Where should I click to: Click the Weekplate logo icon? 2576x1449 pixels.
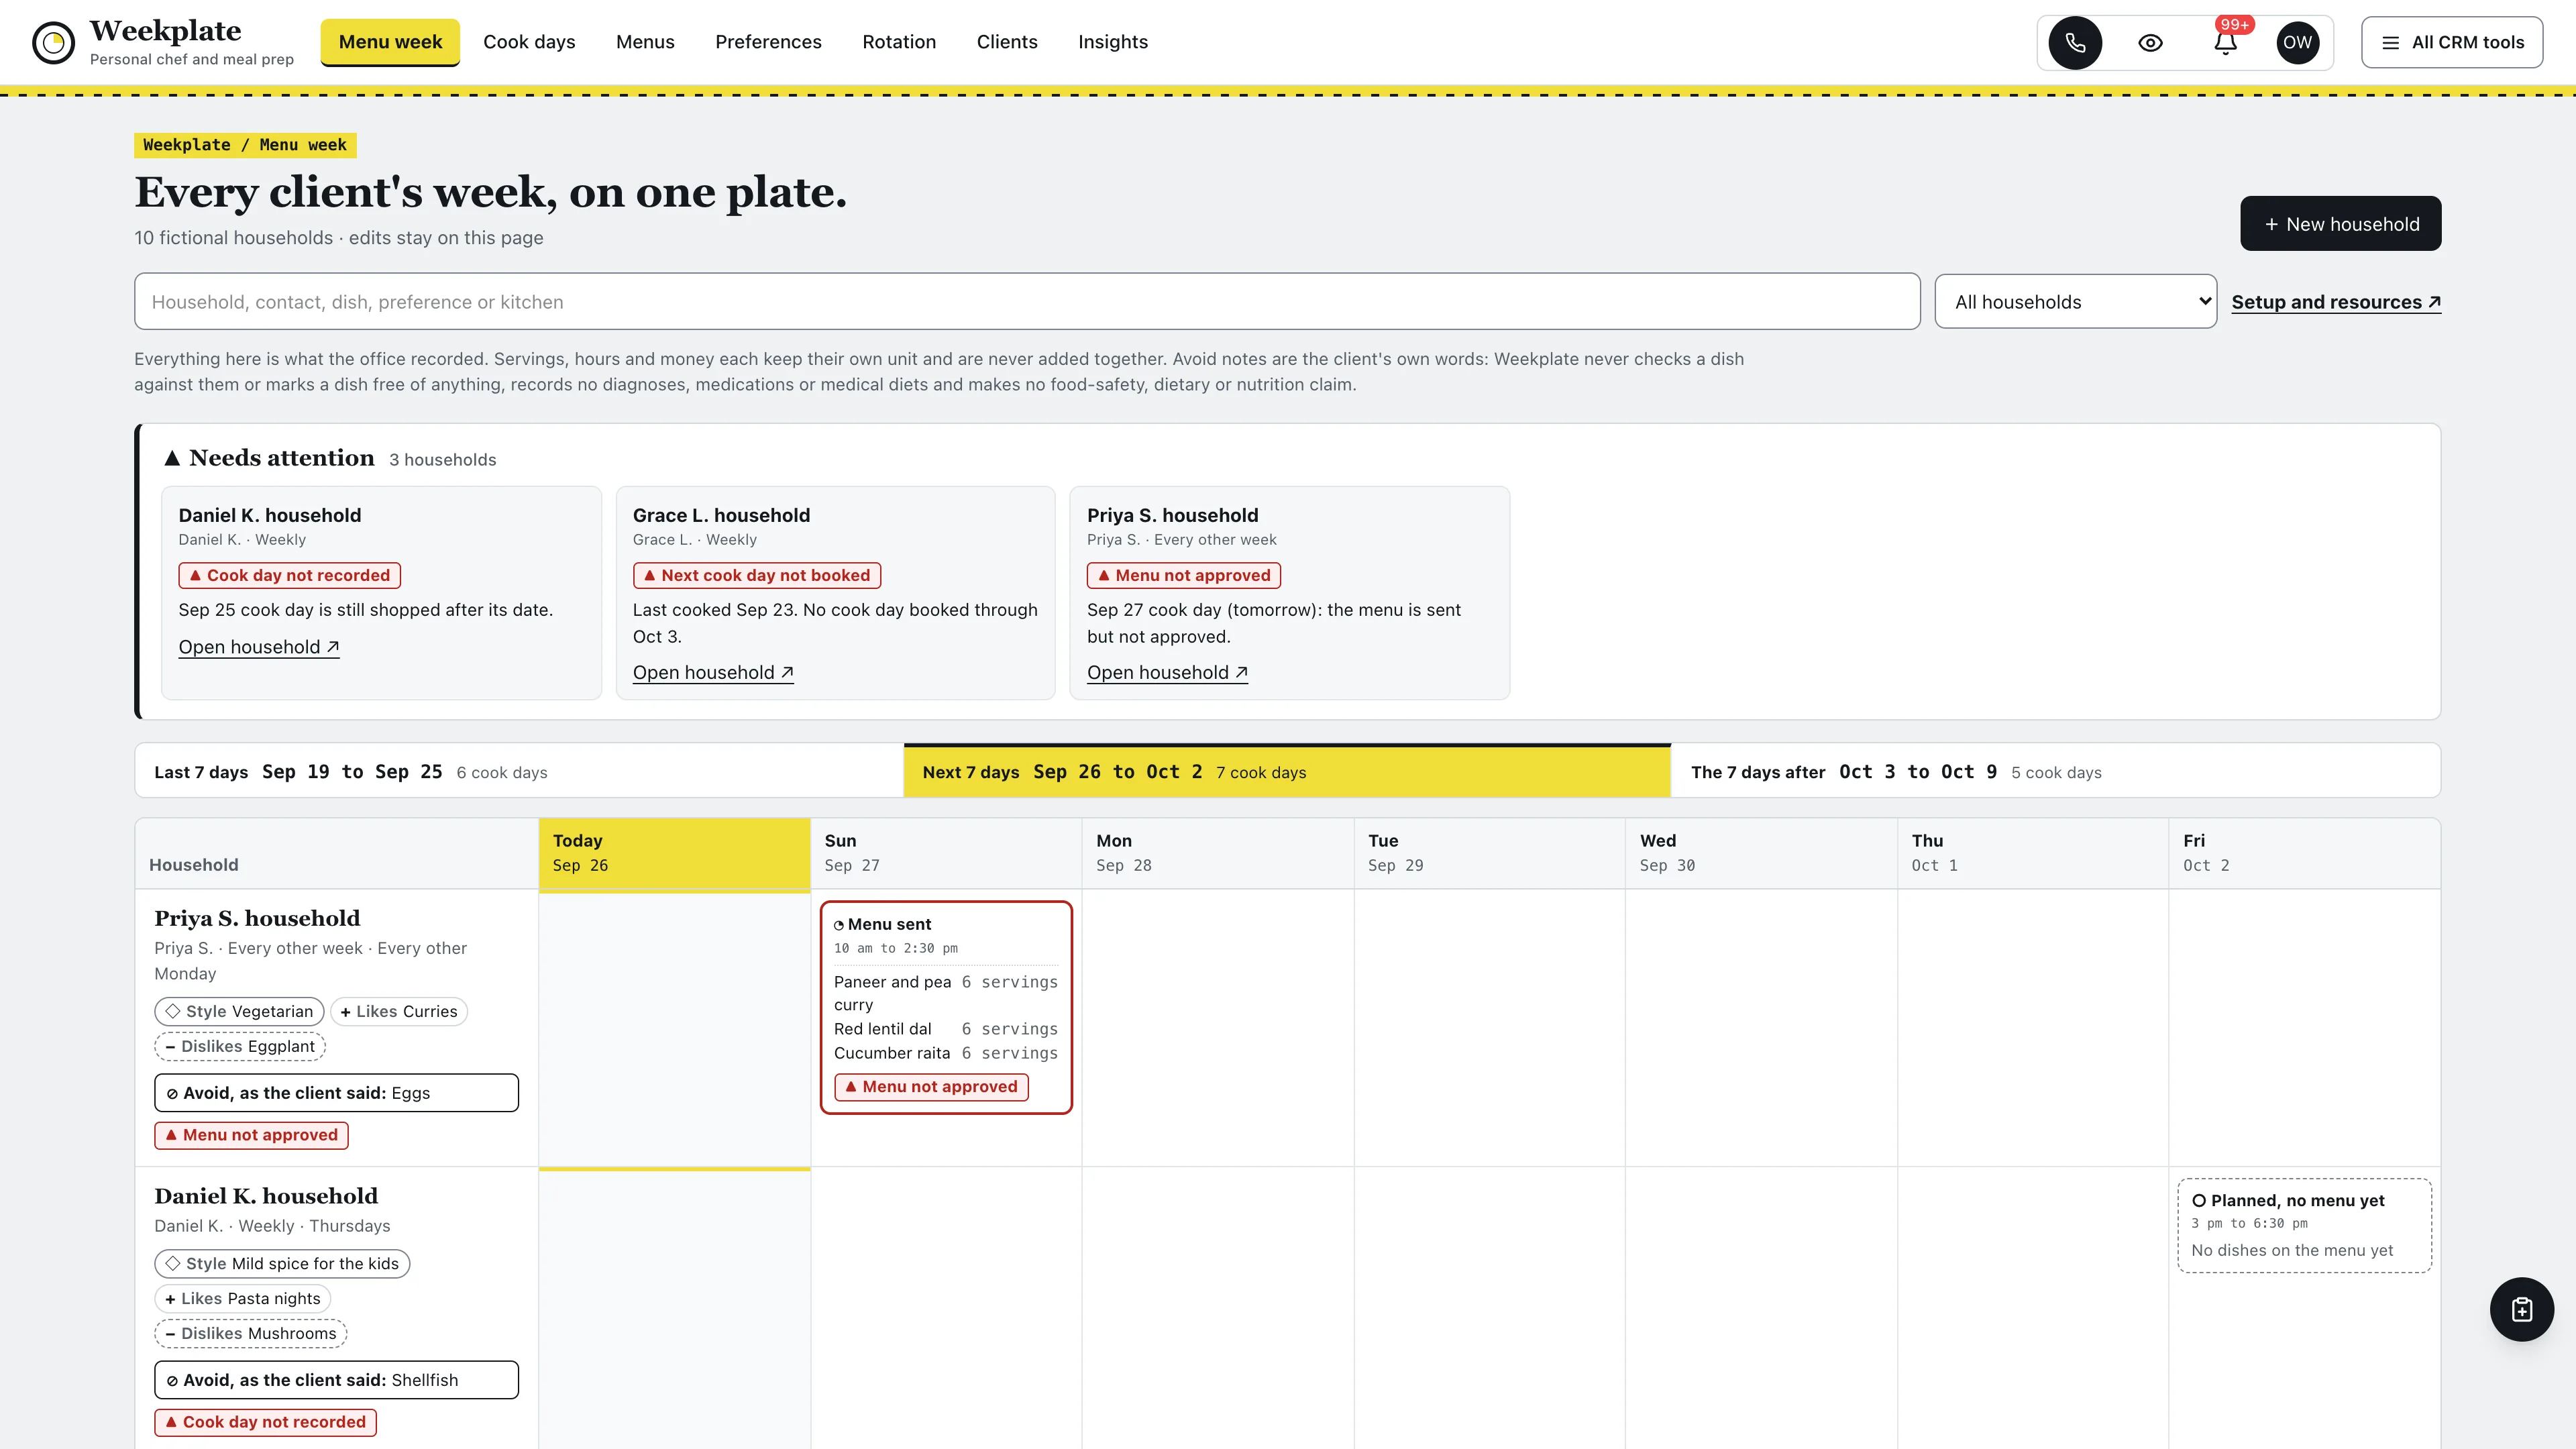[x=53, y=42]
